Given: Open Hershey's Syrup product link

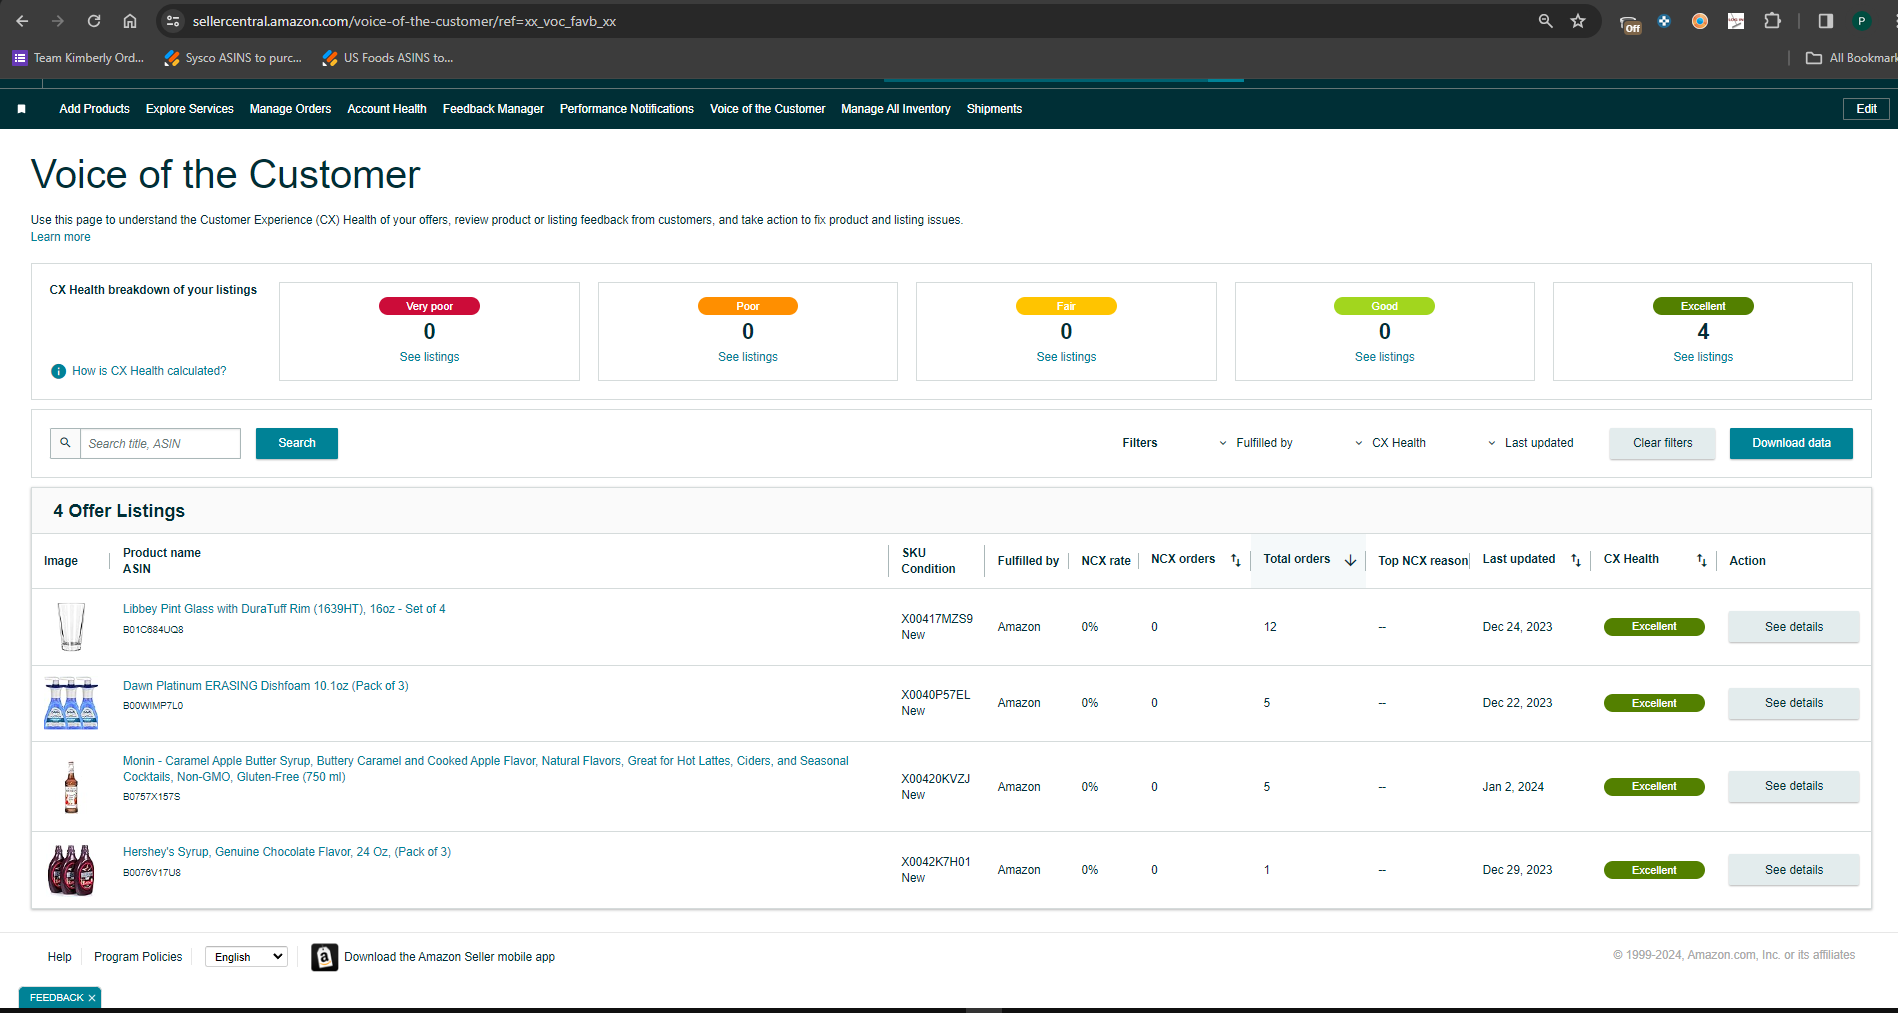Looking at the screenshot, I should pyautogui.click(x=287, y=852).
